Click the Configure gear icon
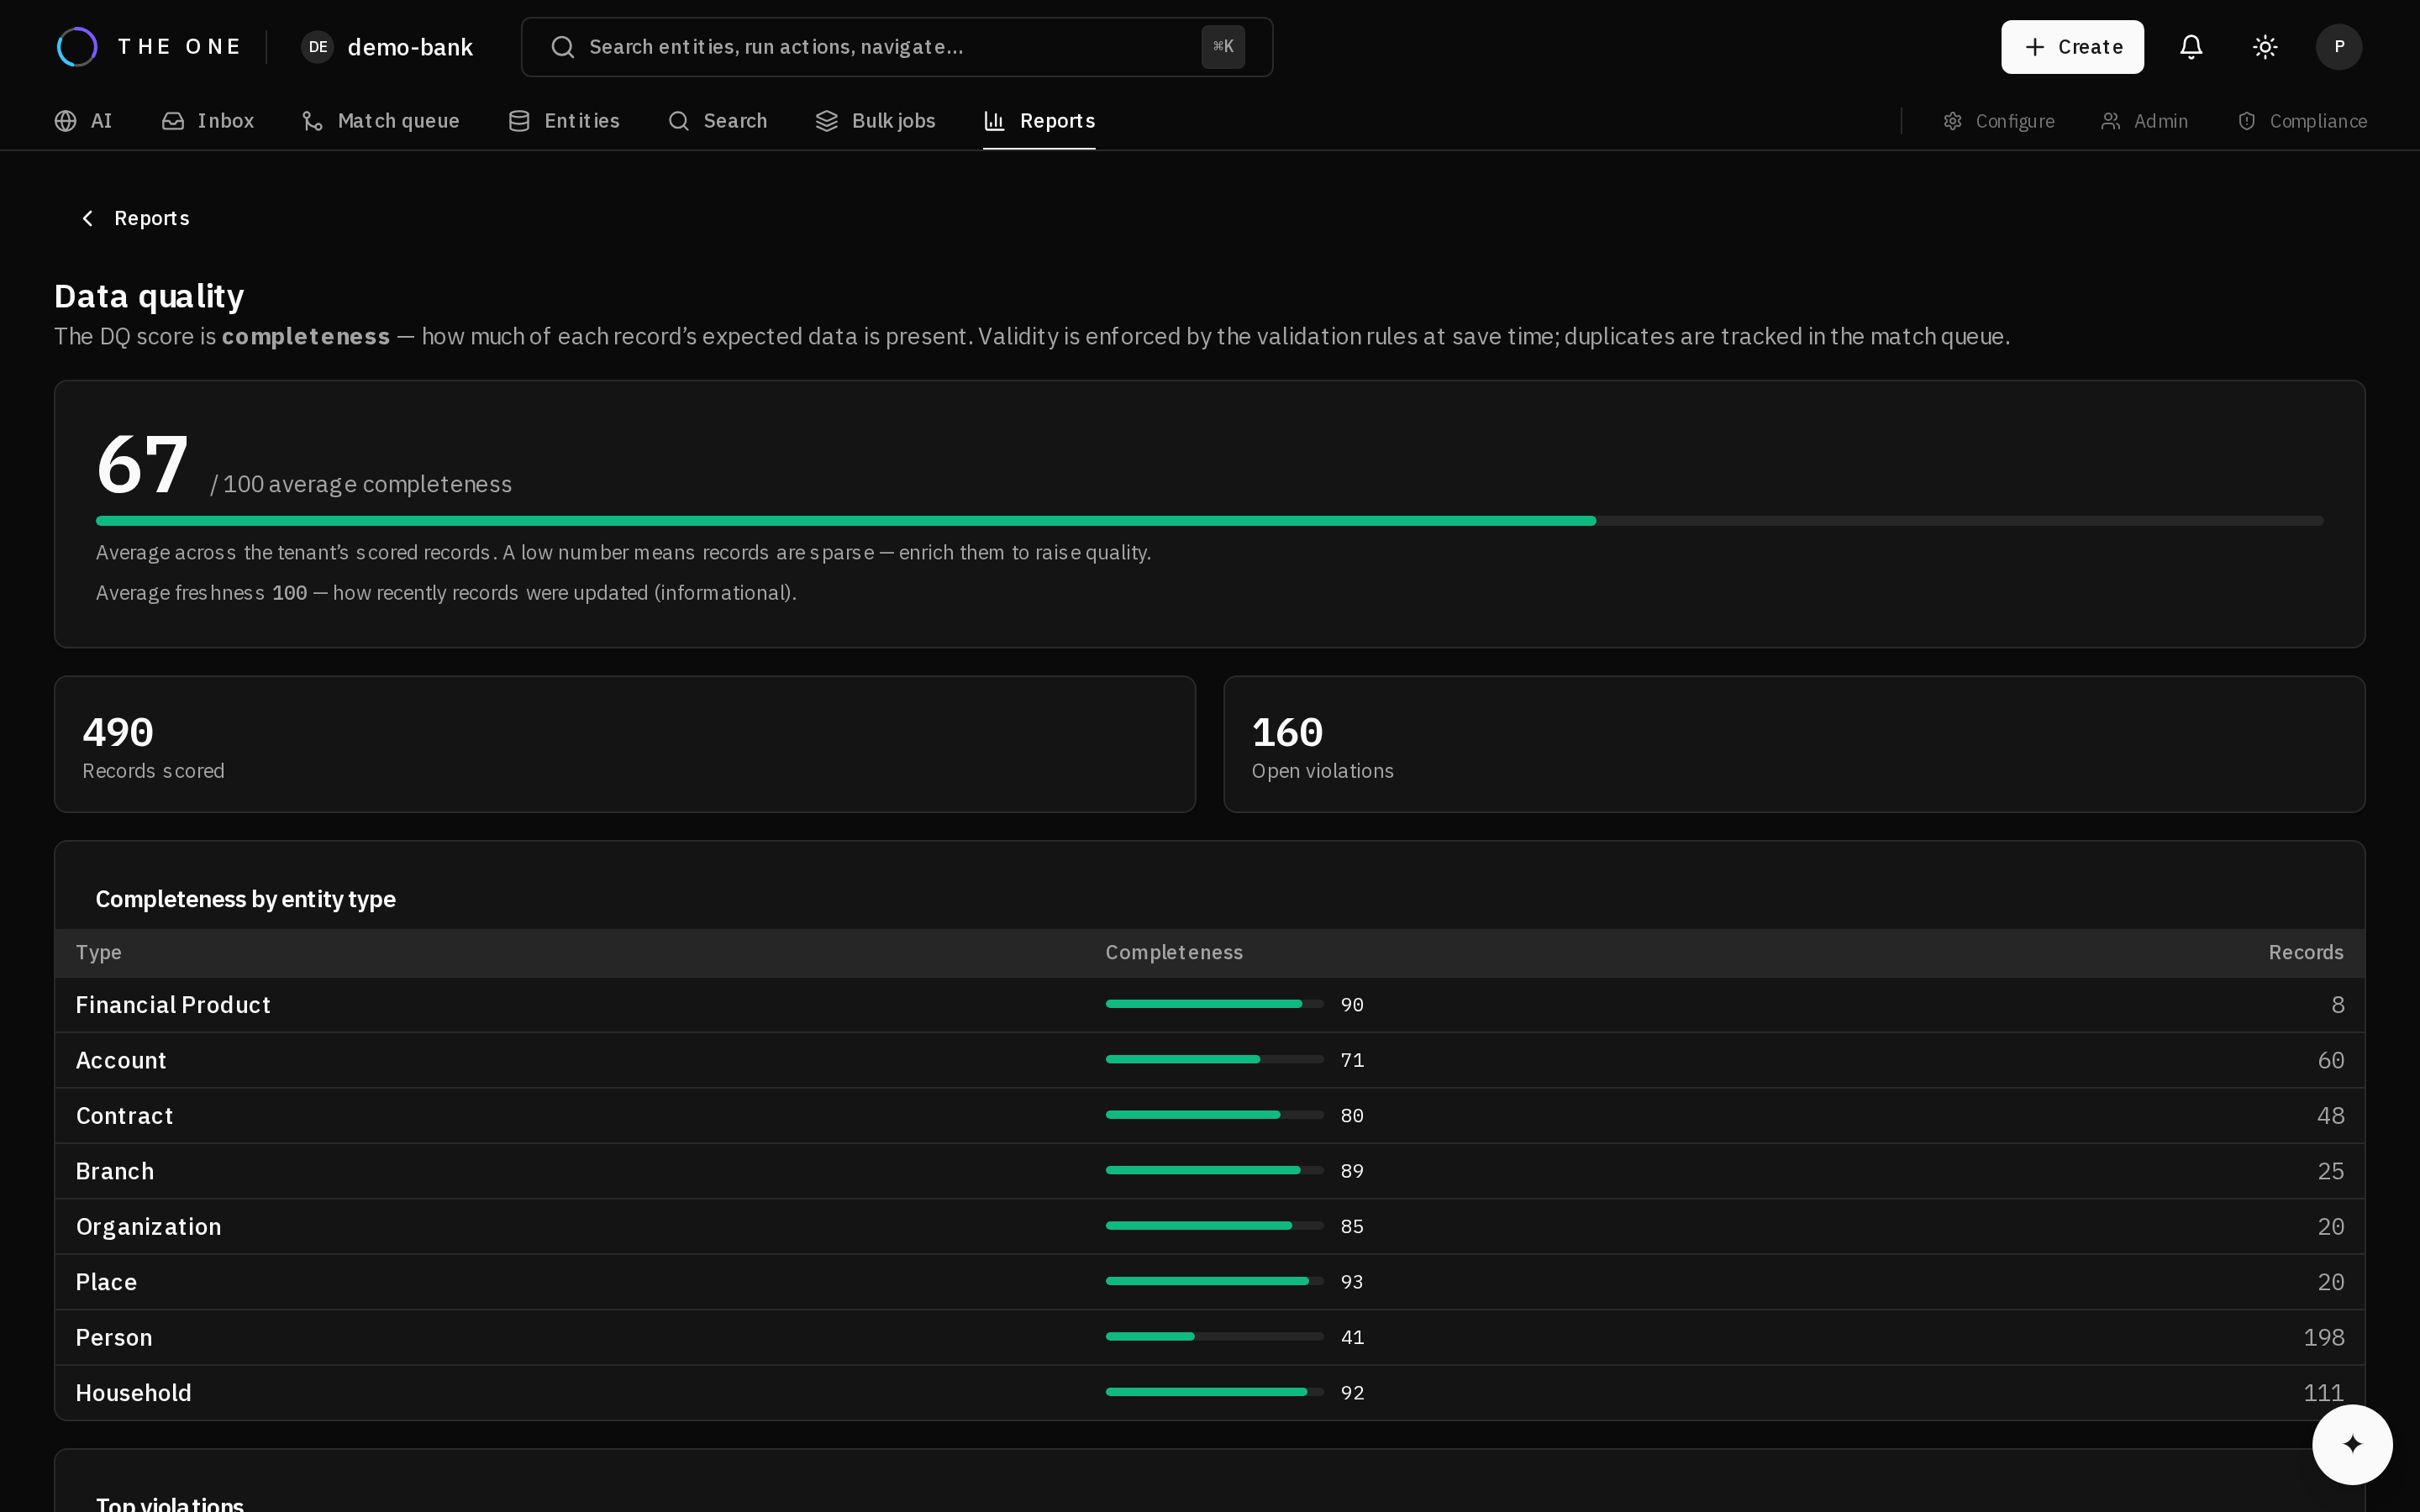2420x1512 pixels. tap(1953, 121)
